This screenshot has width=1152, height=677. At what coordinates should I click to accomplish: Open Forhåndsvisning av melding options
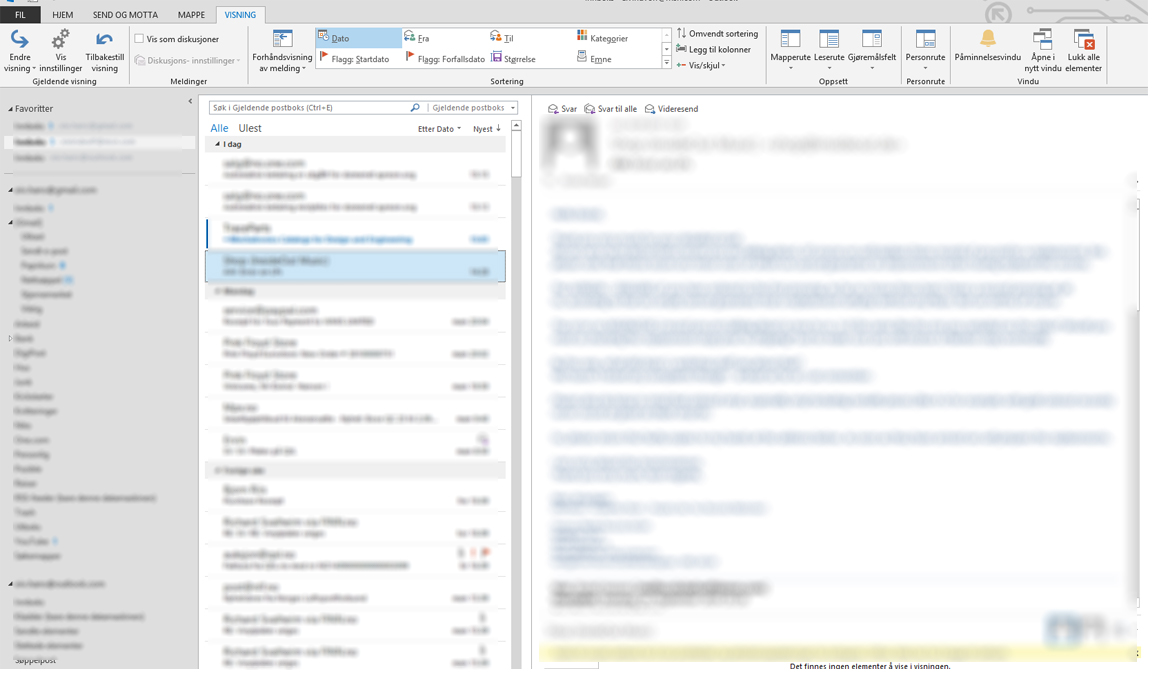click(282, 51)
